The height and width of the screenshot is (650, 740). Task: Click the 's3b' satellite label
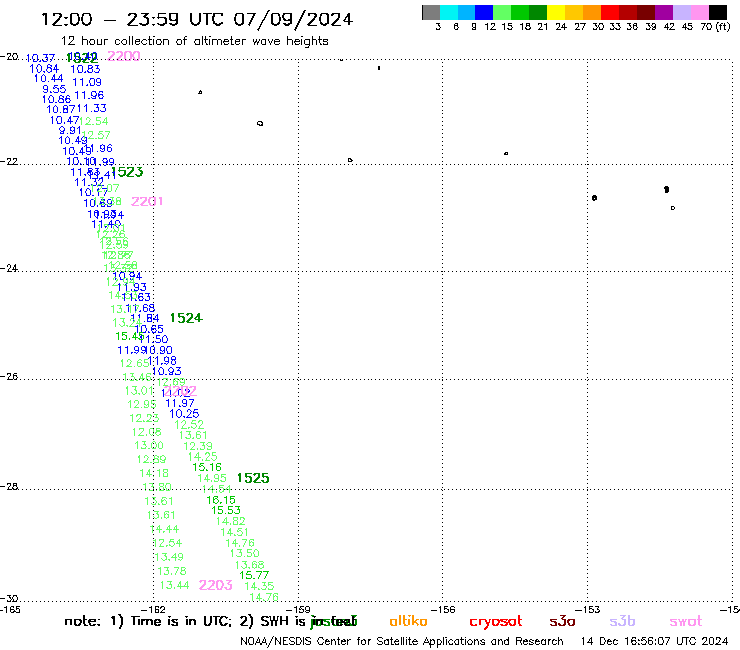pos(622,621)
